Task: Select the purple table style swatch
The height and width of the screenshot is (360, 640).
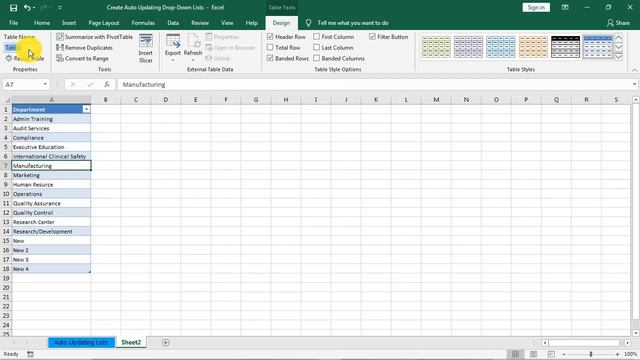Action: pyautogui.click(x=468, y=47)
